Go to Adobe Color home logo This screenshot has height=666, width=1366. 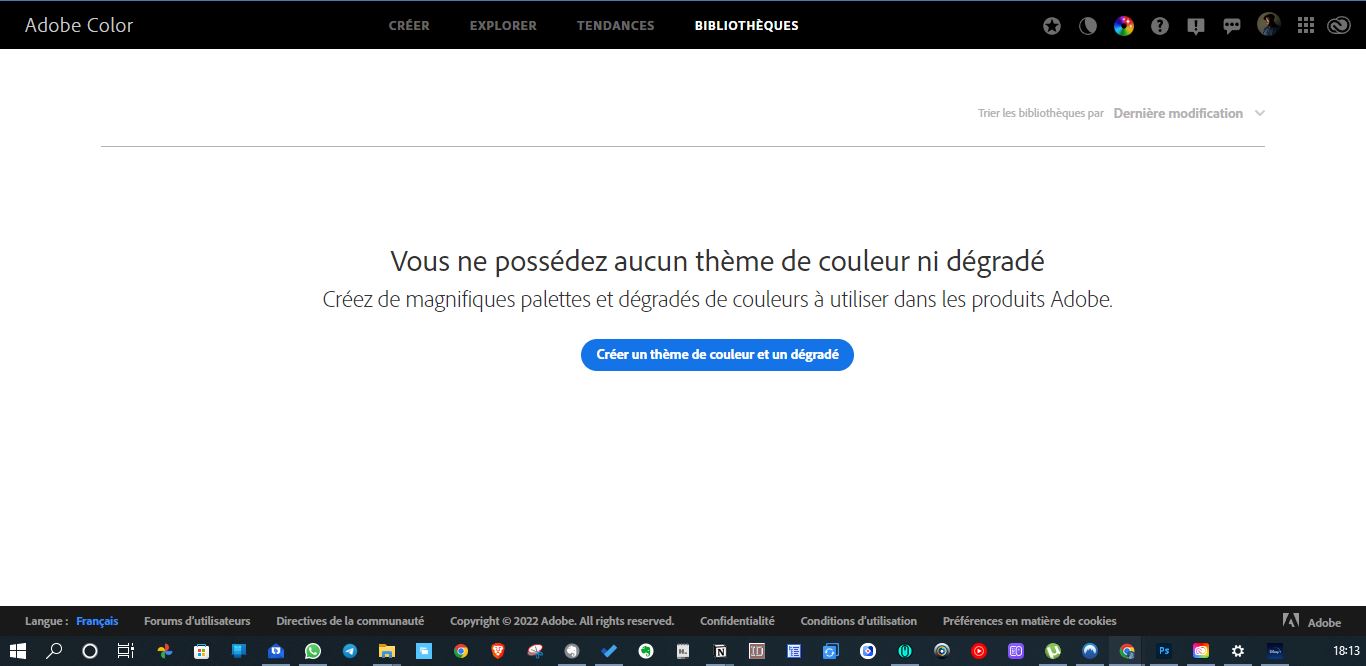[x=79, y=25]
